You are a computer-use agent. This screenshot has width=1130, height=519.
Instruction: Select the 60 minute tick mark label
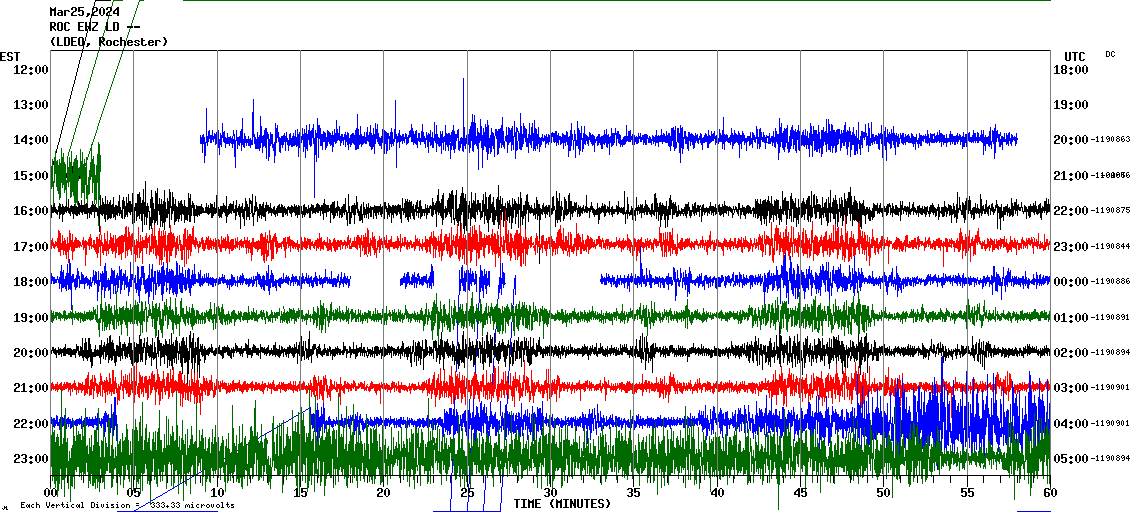tap(1049, 494)
